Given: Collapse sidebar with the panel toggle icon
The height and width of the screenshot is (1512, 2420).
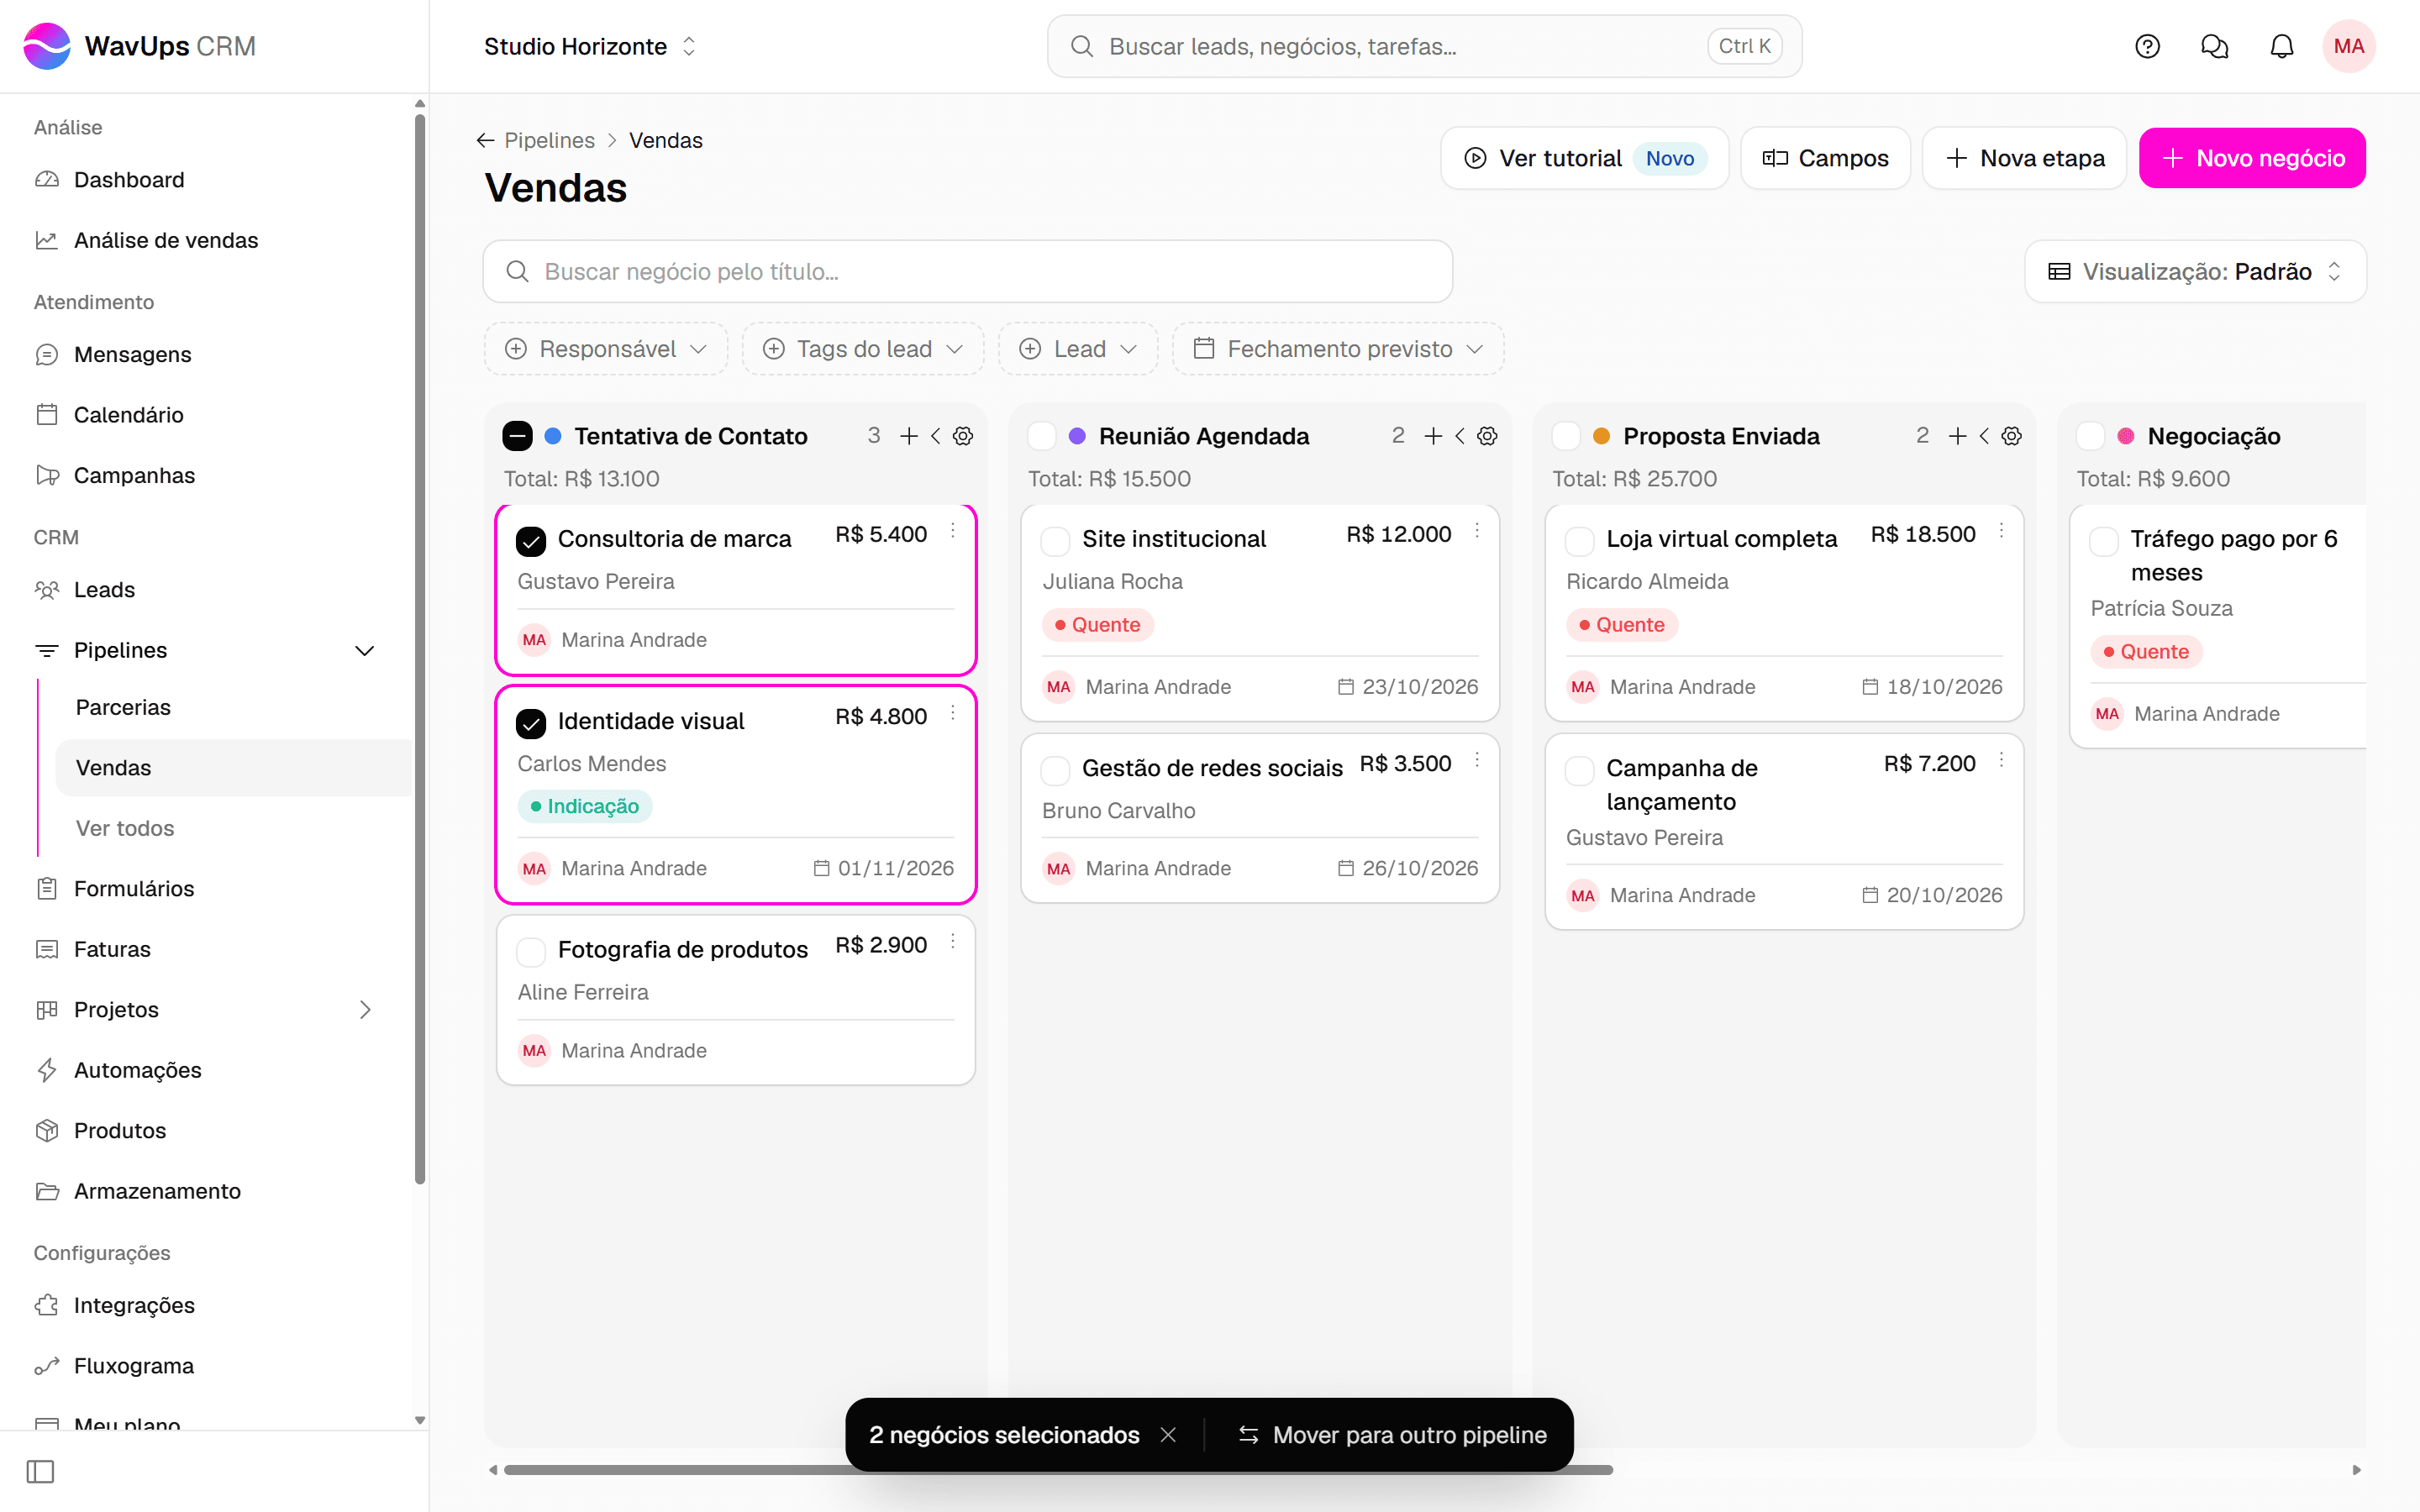Looking at the screenshot, I should coord(40,1471).
